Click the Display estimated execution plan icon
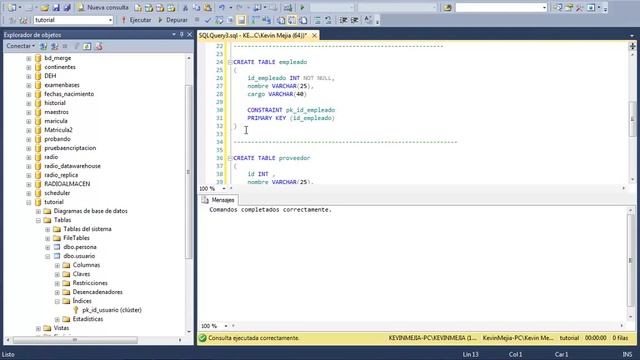 tap(219, 20)
